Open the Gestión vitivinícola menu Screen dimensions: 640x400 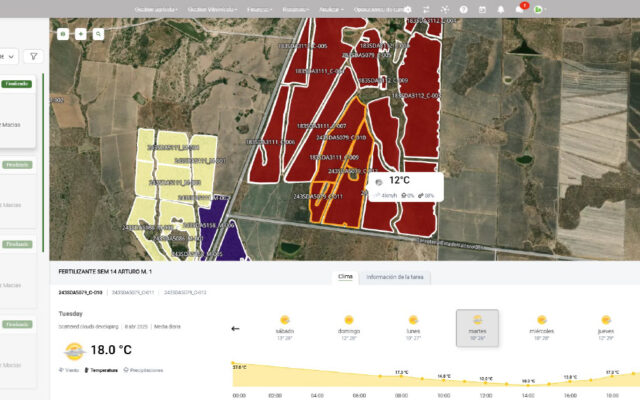[212, 9]
